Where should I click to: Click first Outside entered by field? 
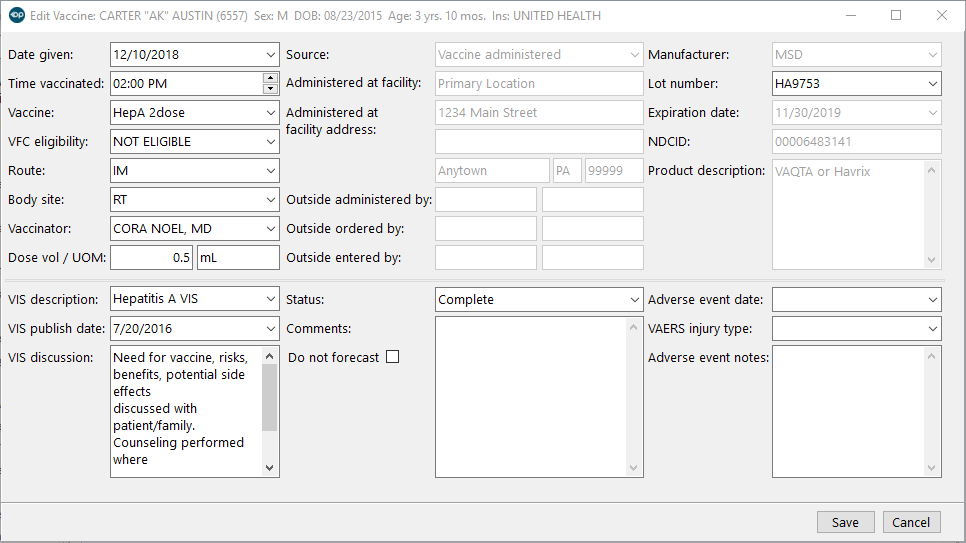(486, 258)
